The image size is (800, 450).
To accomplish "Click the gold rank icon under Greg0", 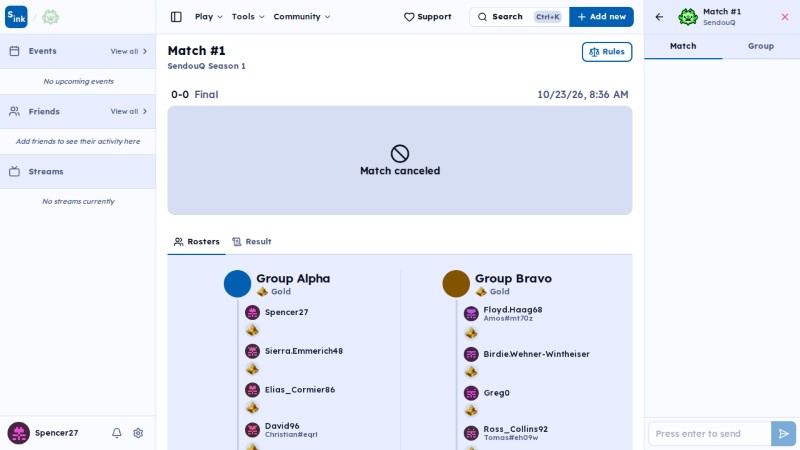I will [471, 410].
